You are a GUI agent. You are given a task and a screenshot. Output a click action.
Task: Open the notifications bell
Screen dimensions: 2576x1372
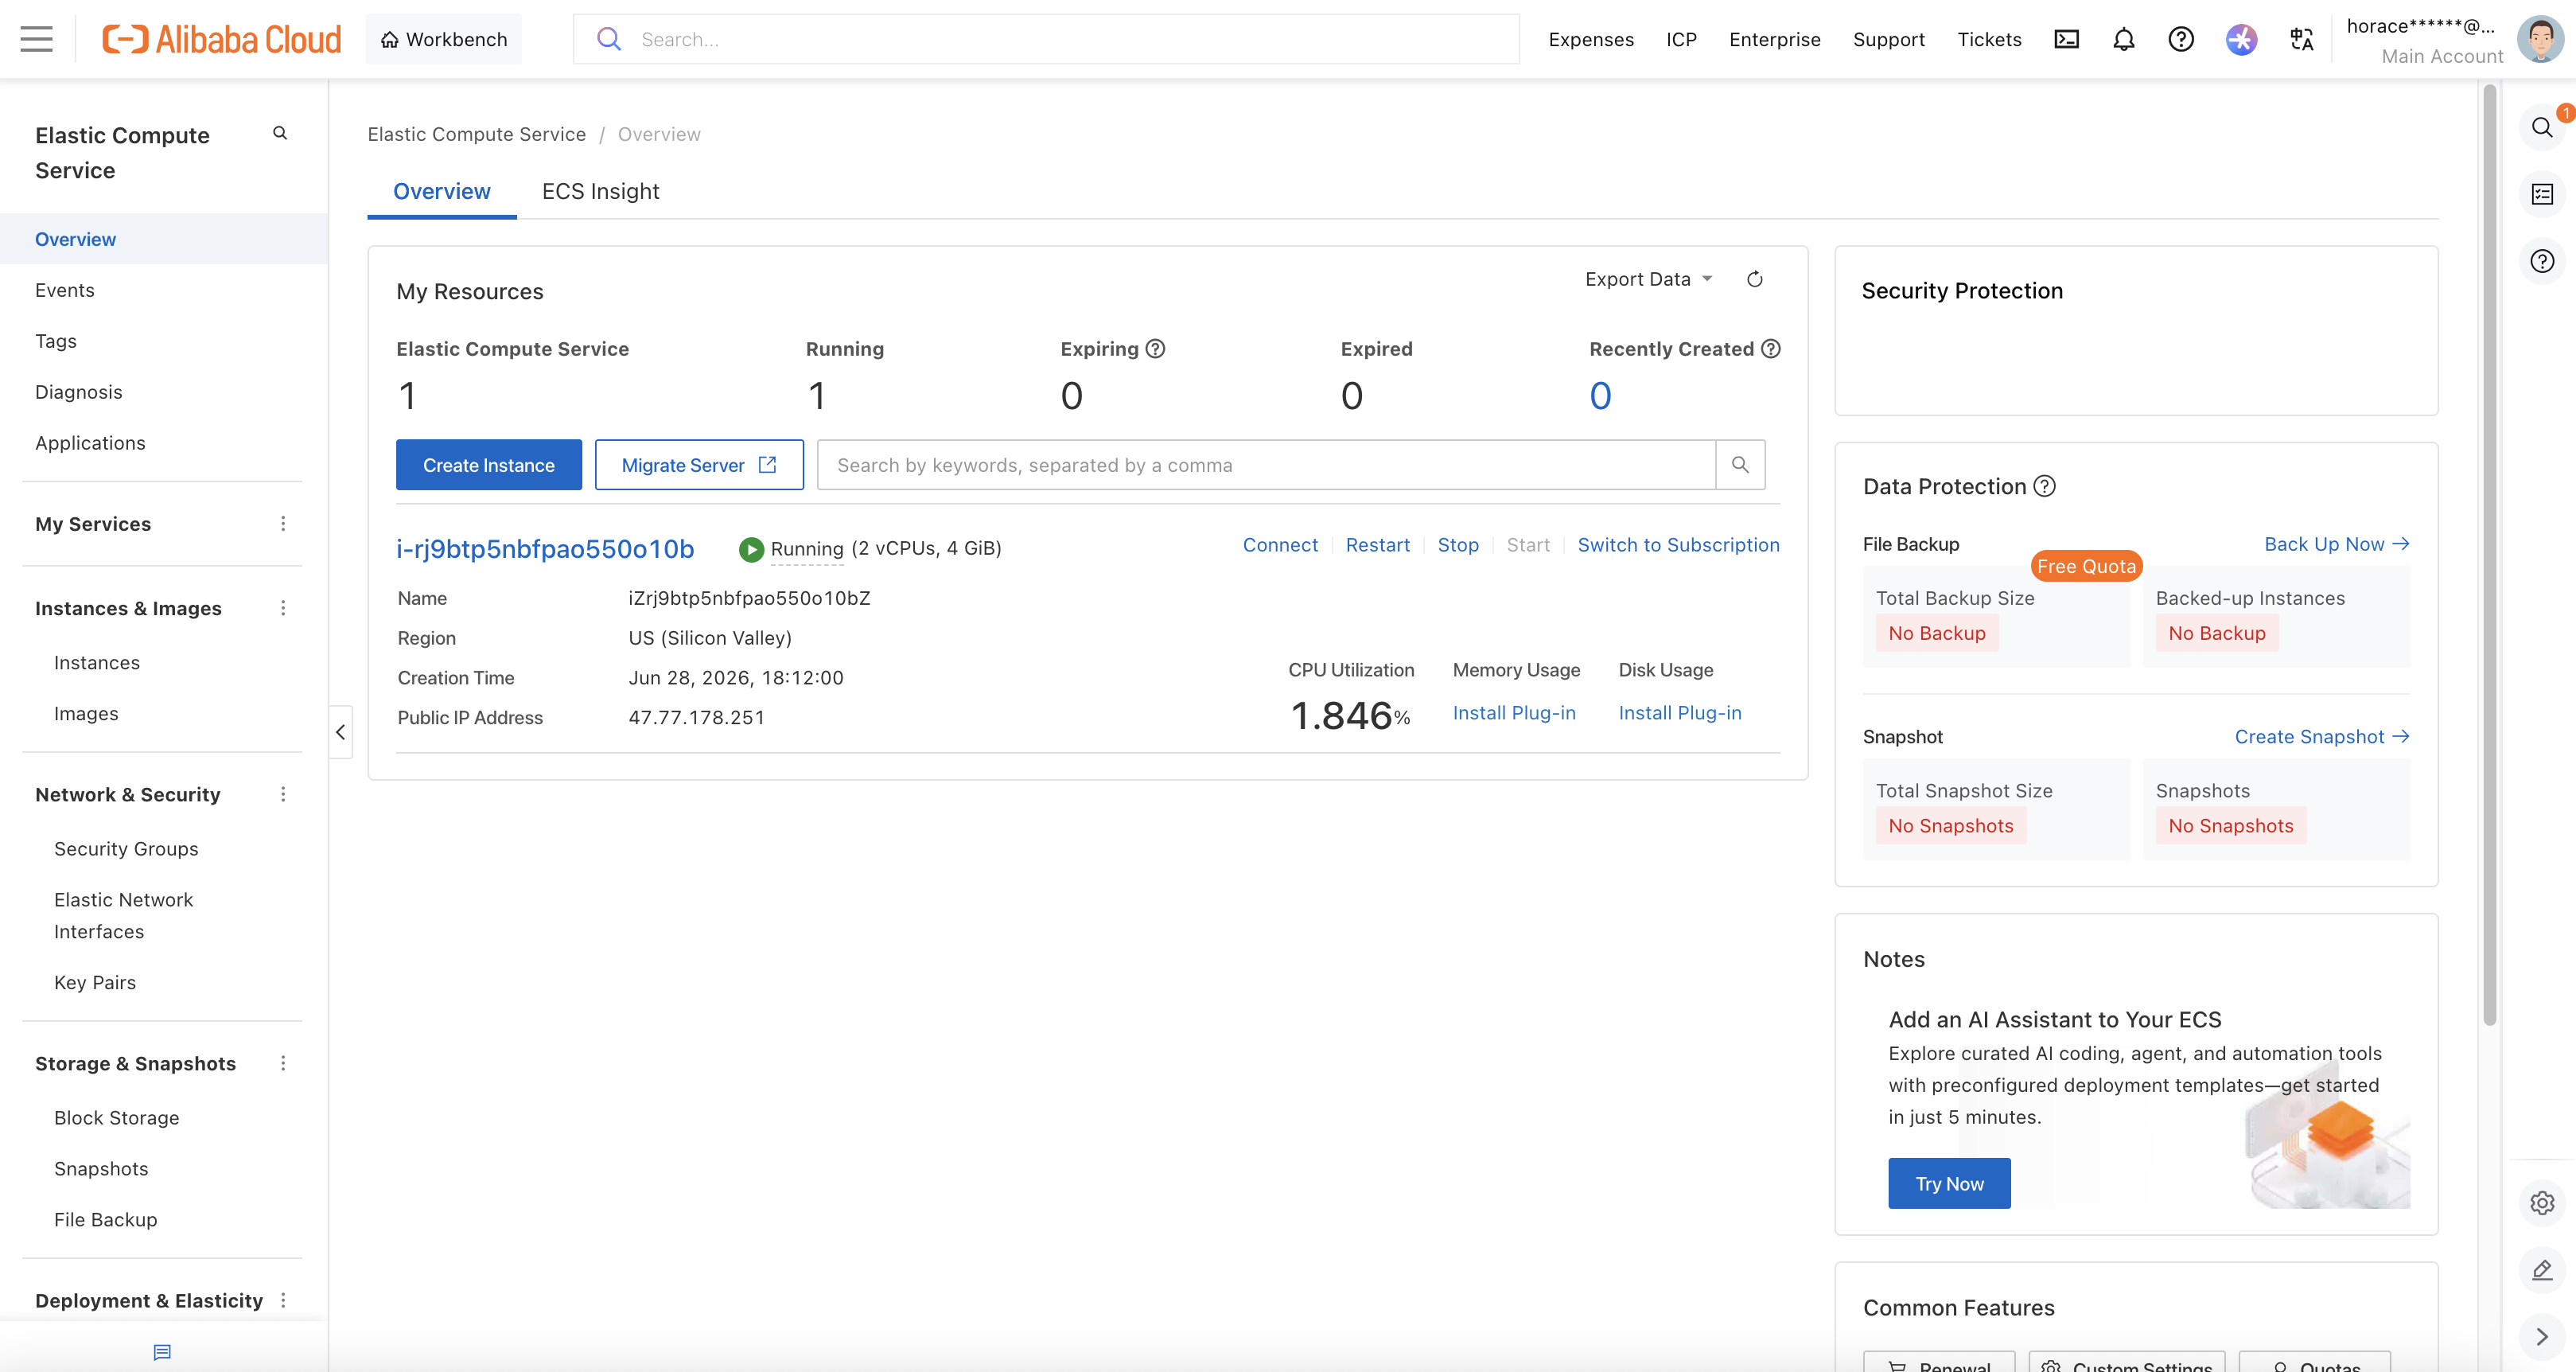(x=2123, y=39)
